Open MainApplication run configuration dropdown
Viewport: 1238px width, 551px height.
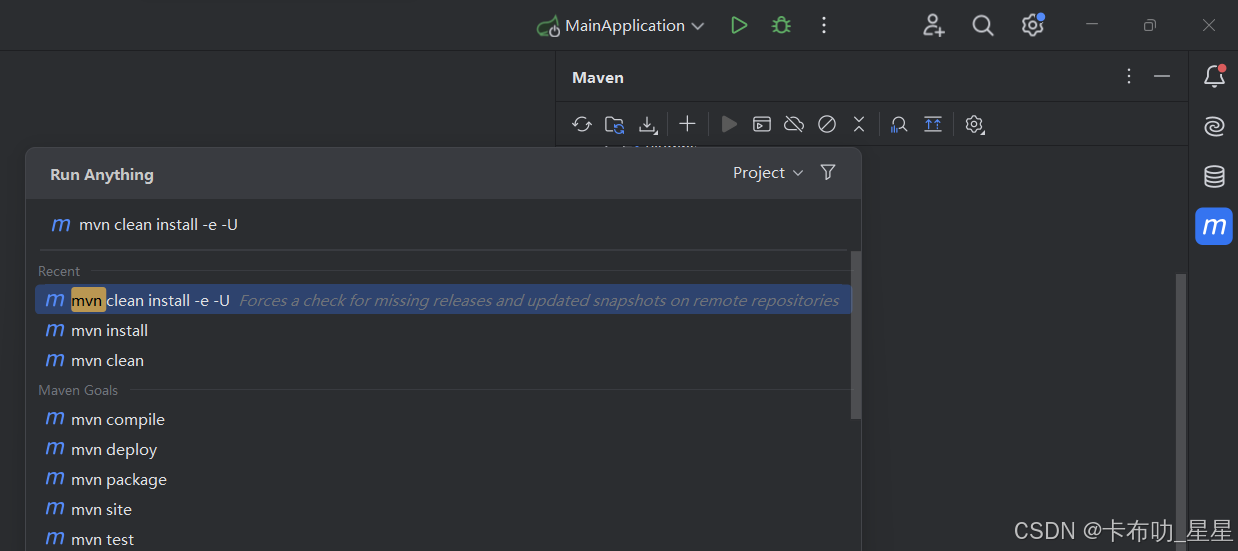(621, 25)
